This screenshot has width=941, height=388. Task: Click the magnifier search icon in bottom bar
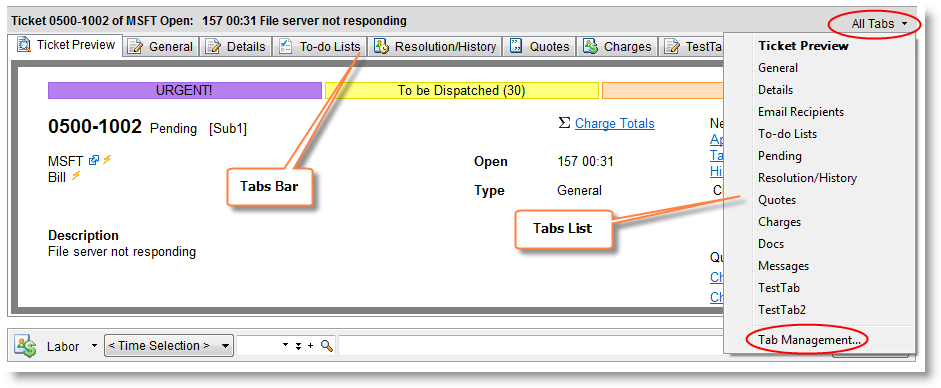pyautogui.click(x=327, y=346)
